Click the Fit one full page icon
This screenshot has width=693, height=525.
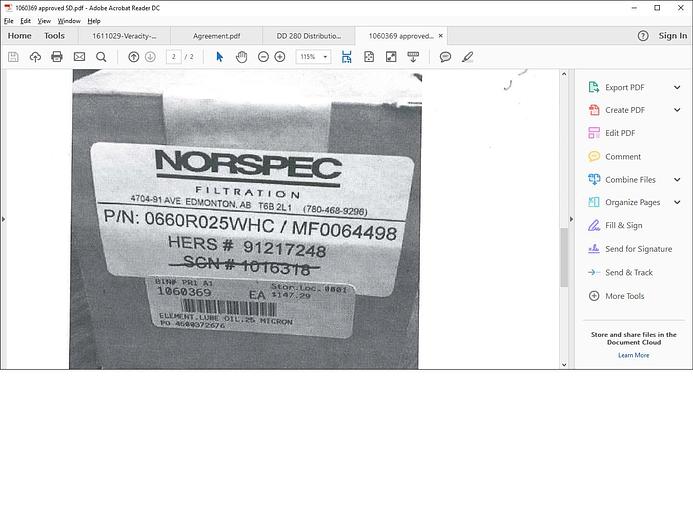pyautogui.click(x=369, y=57)
